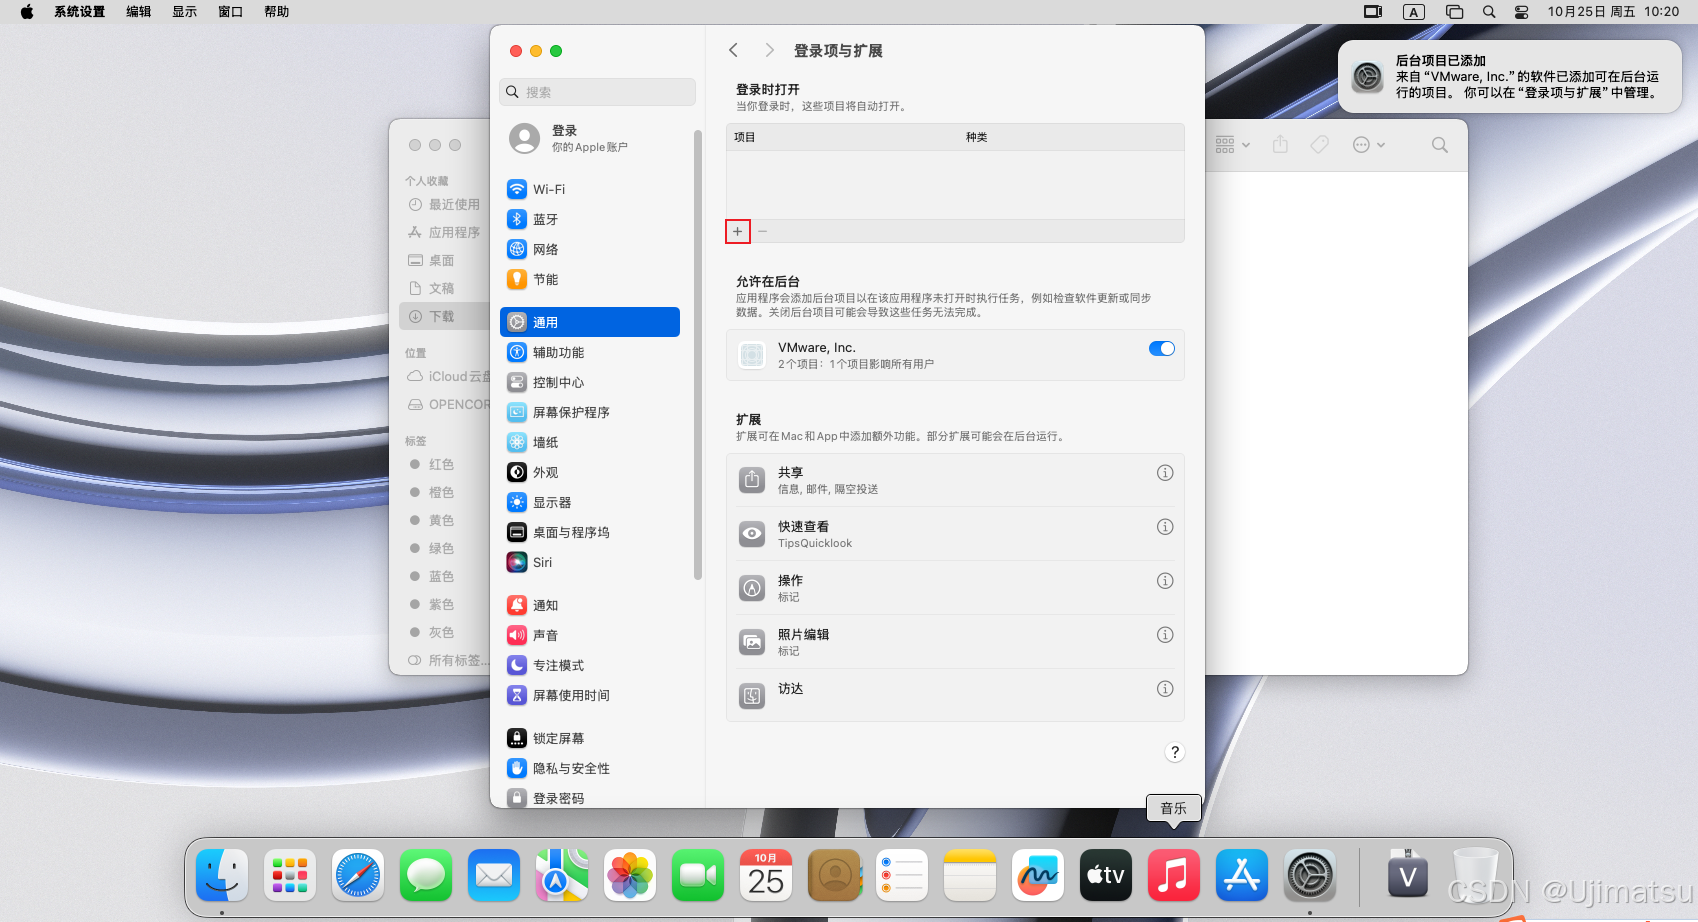
Task: Select 最近使用 in Finder sidebar
Action: coord(445,204)
